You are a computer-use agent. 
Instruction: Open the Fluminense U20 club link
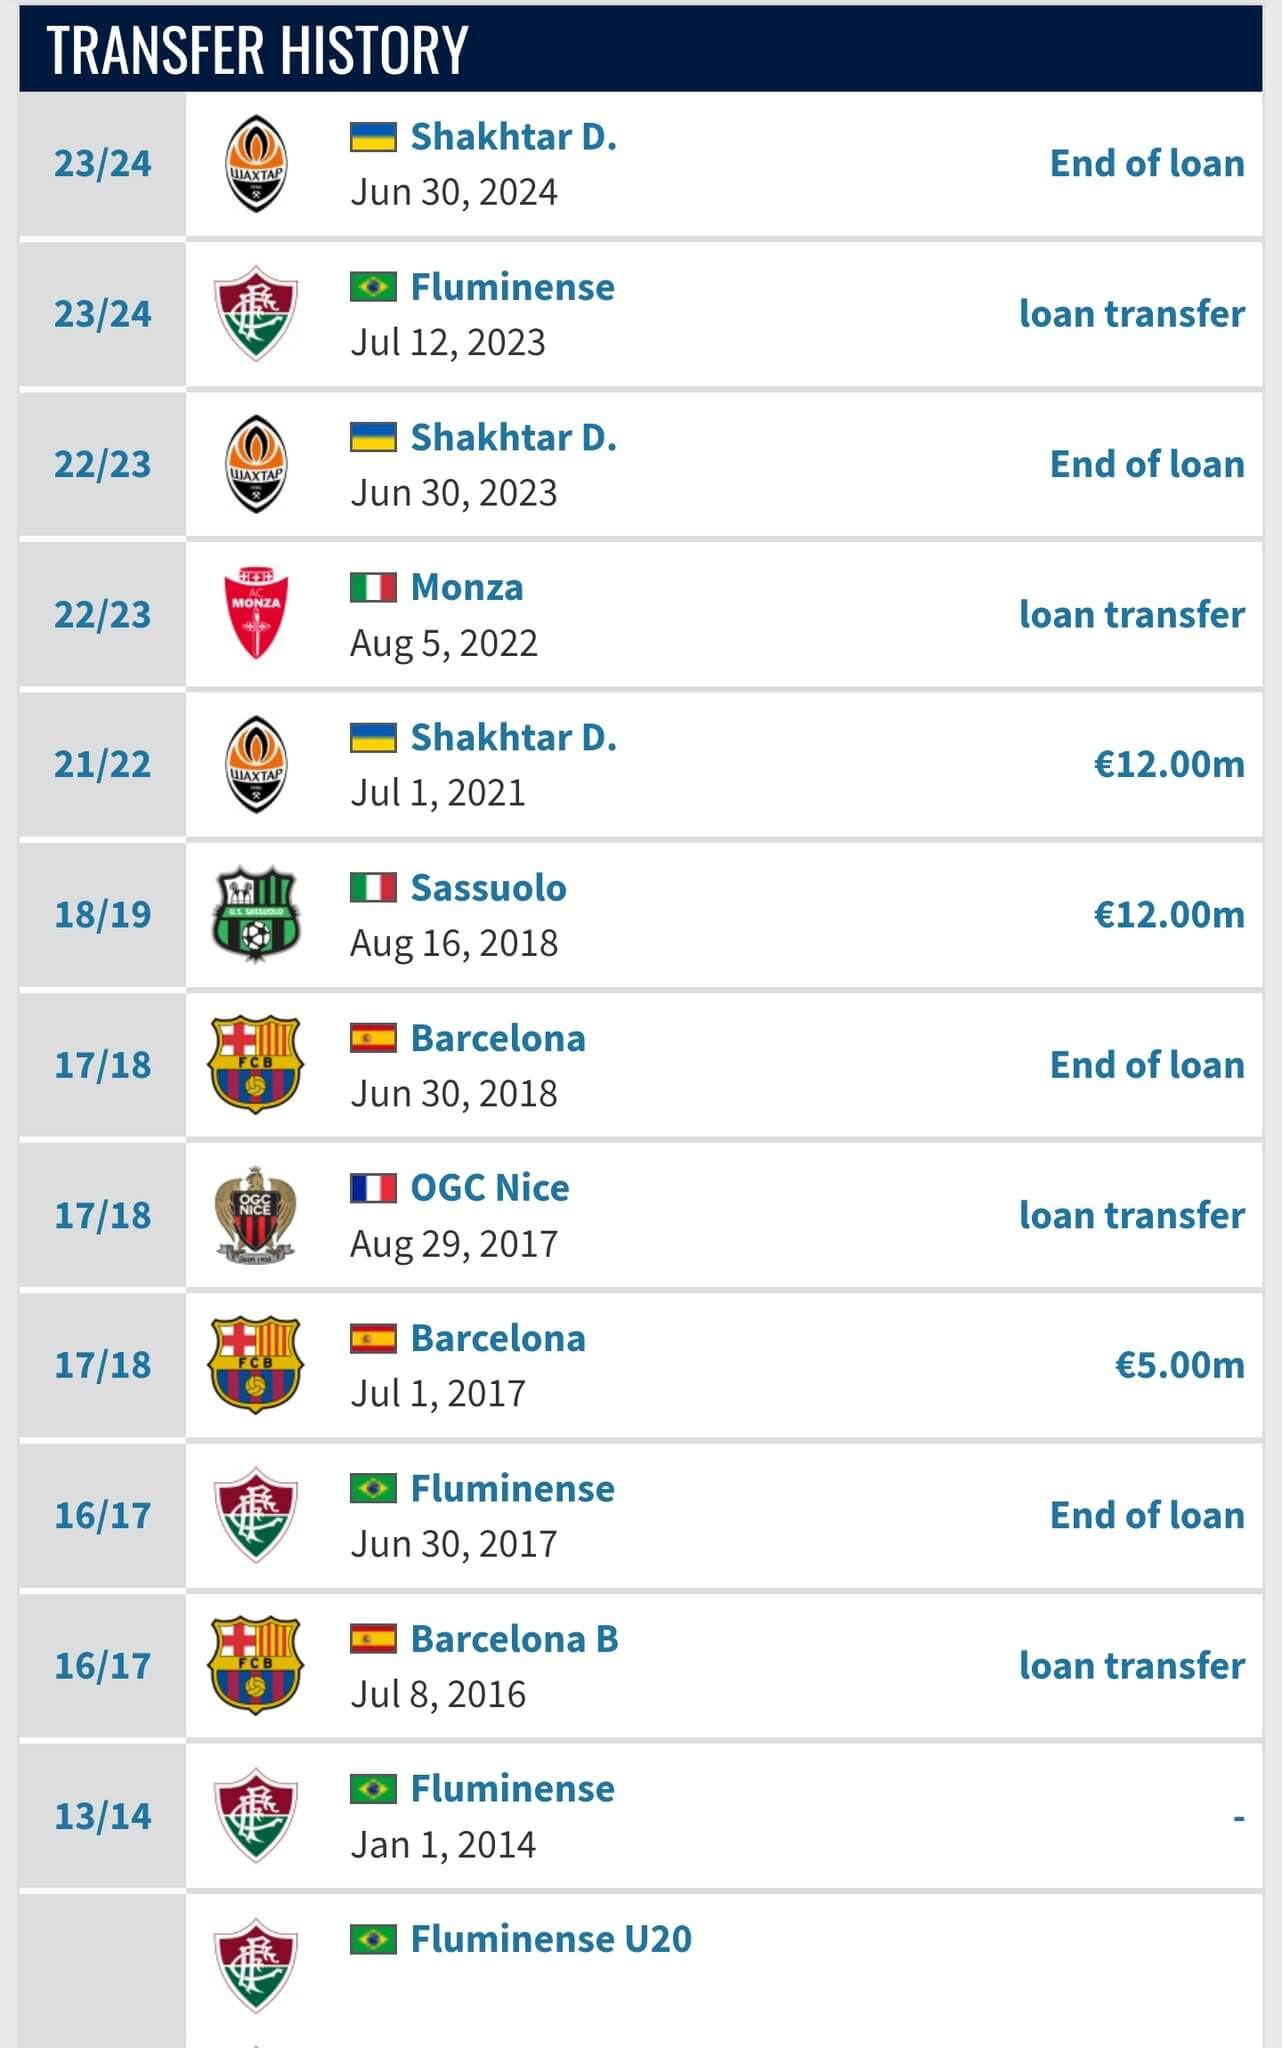click(551, 1939)
